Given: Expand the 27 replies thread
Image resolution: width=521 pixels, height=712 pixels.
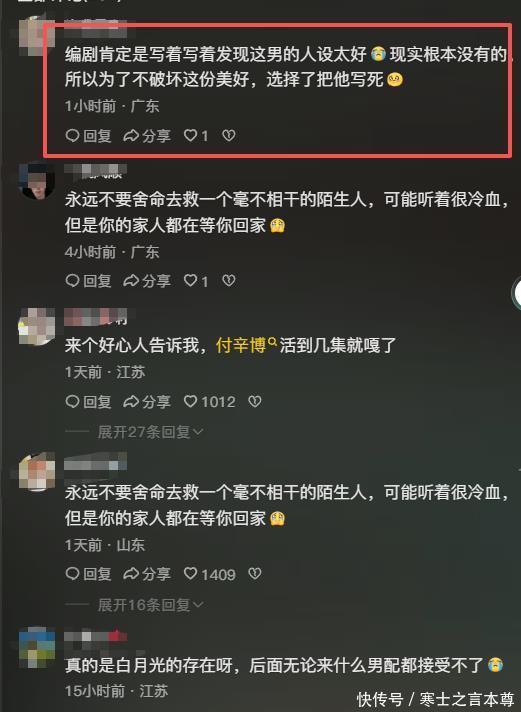Looking at the screenshot, I should (x=150, y=431).
